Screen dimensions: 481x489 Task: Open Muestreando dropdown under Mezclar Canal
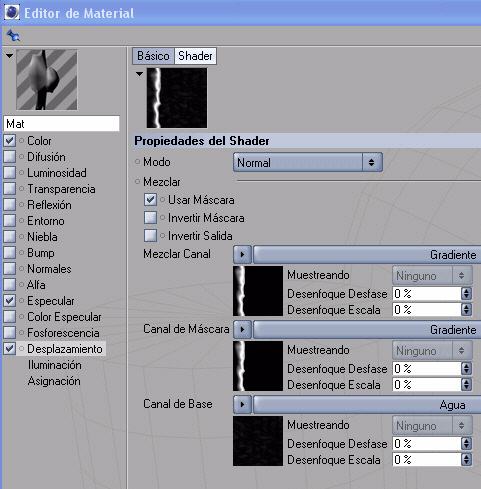(432, 275)
